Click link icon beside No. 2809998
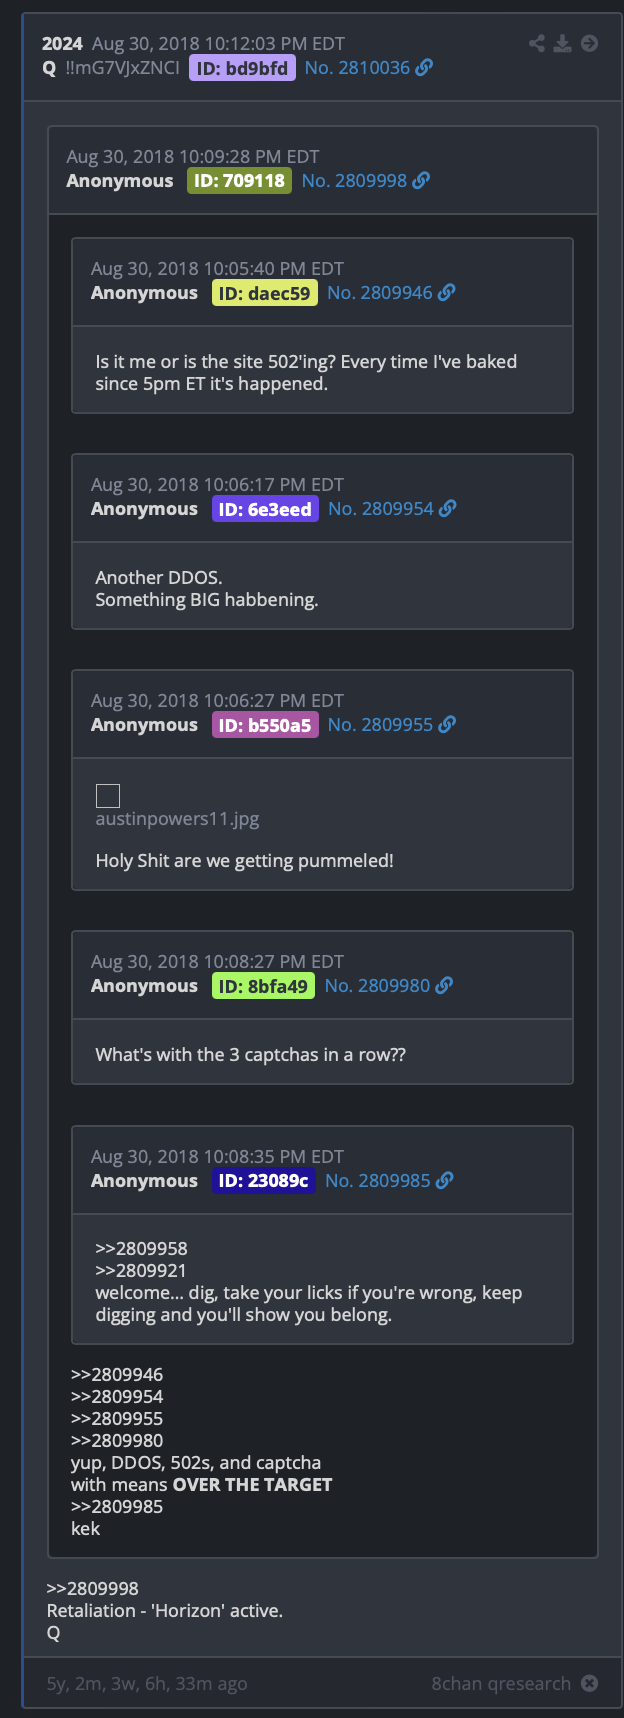624x1718 pixels. point(422,180)
